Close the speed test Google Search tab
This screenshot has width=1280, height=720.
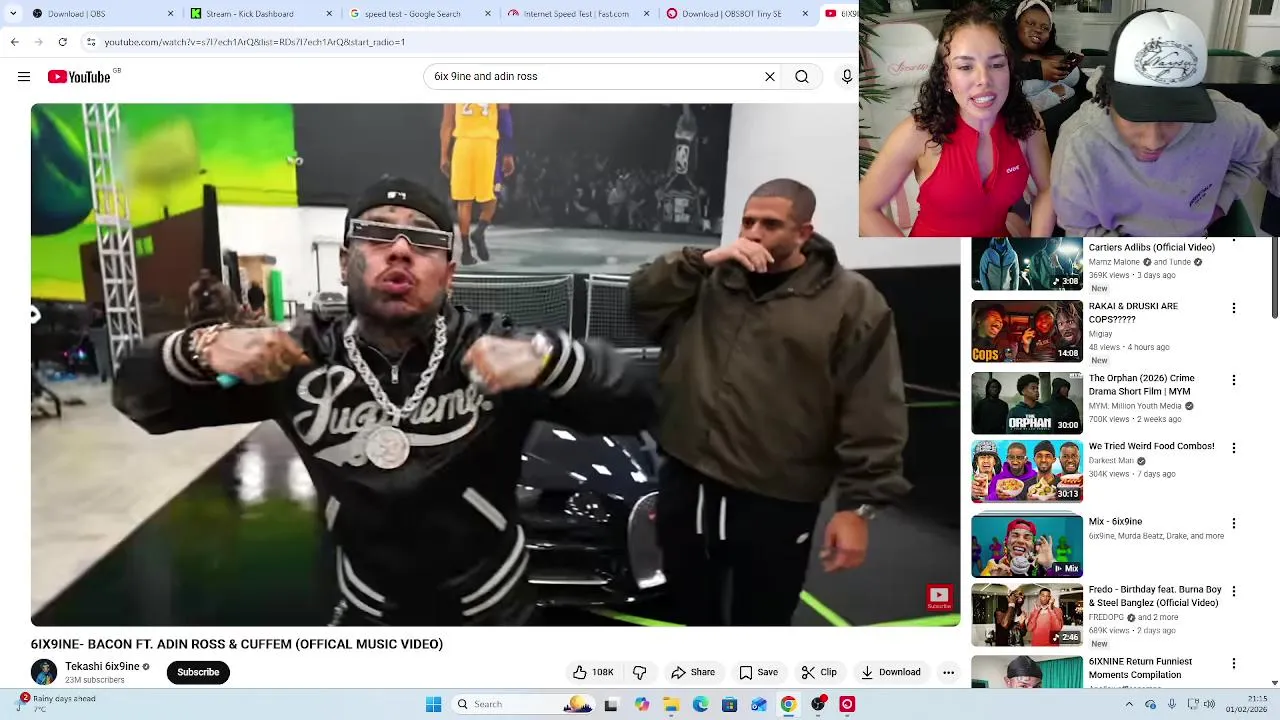[488, 14]
